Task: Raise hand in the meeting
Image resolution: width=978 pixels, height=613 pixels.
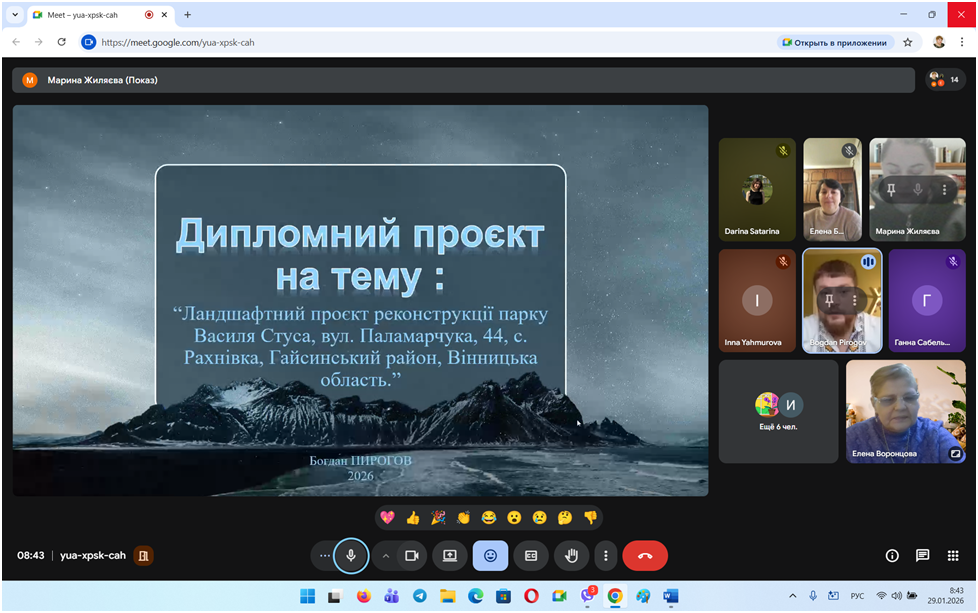Action: coord(571,555)
